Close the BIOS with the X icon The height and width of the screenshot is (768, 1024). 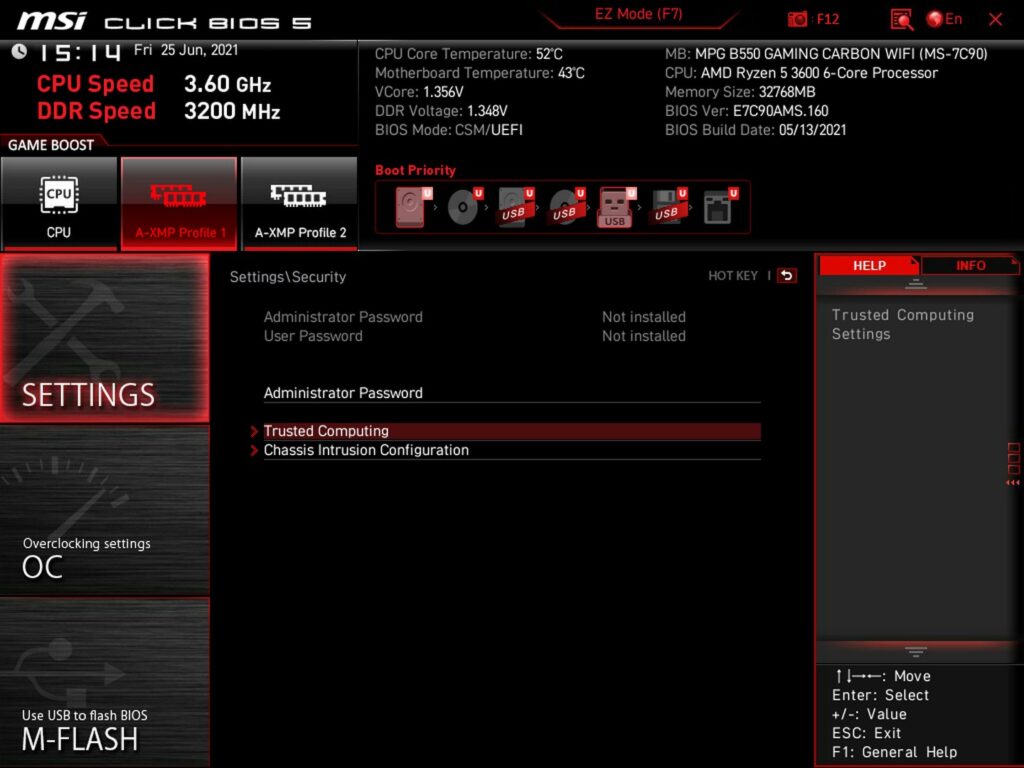tap(995, 19)
